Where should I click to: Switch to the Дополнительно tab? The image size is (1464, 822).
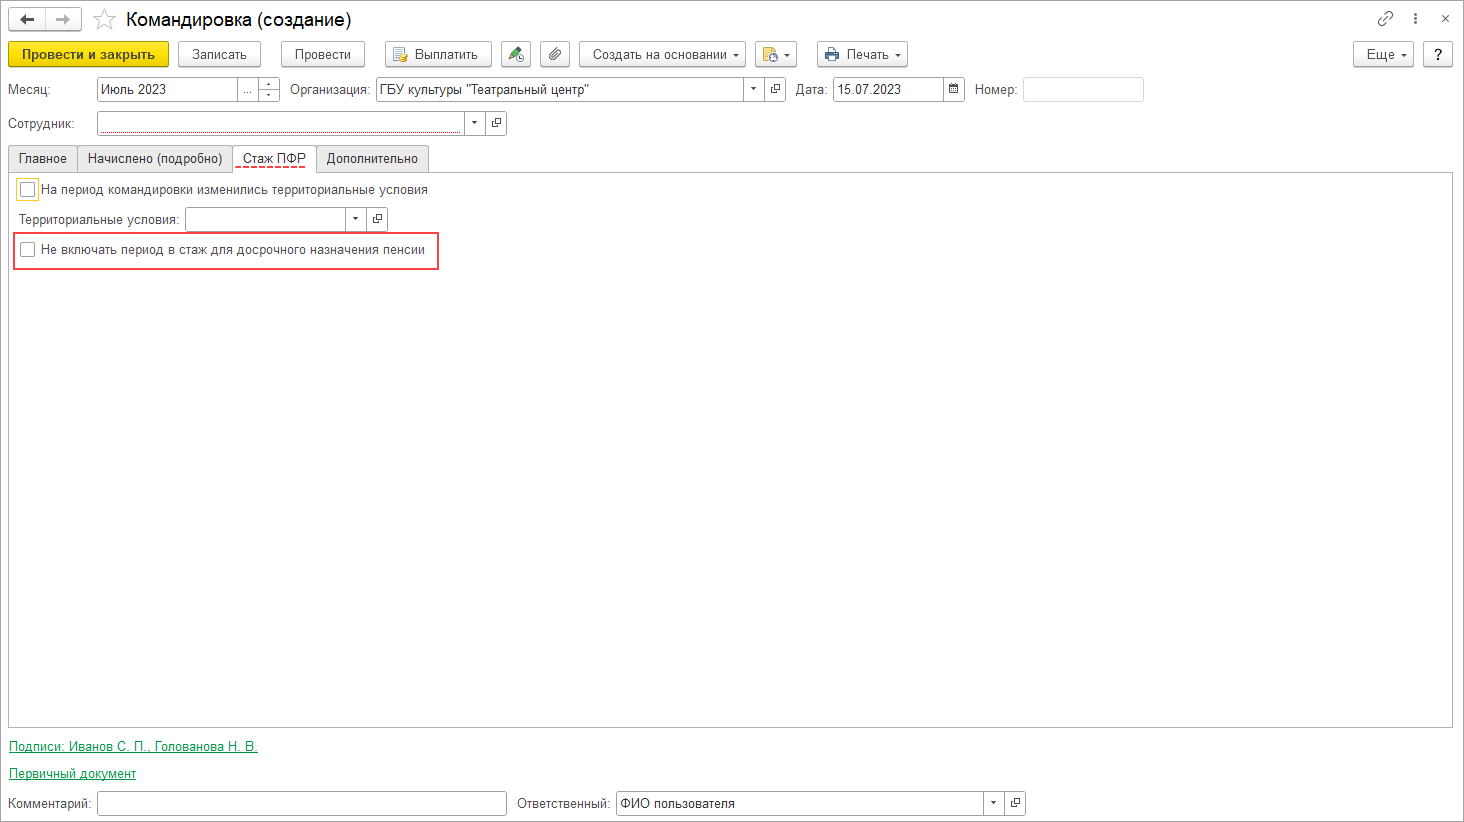point(372,158)
